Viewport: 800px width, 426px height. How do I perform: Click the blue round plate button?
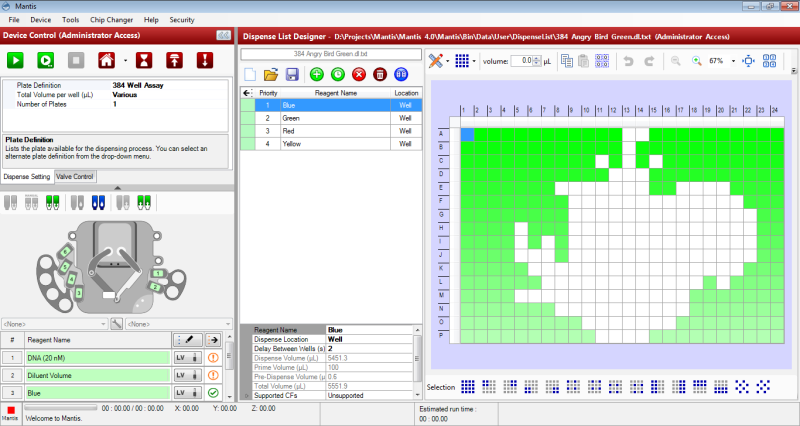[401, 74]
